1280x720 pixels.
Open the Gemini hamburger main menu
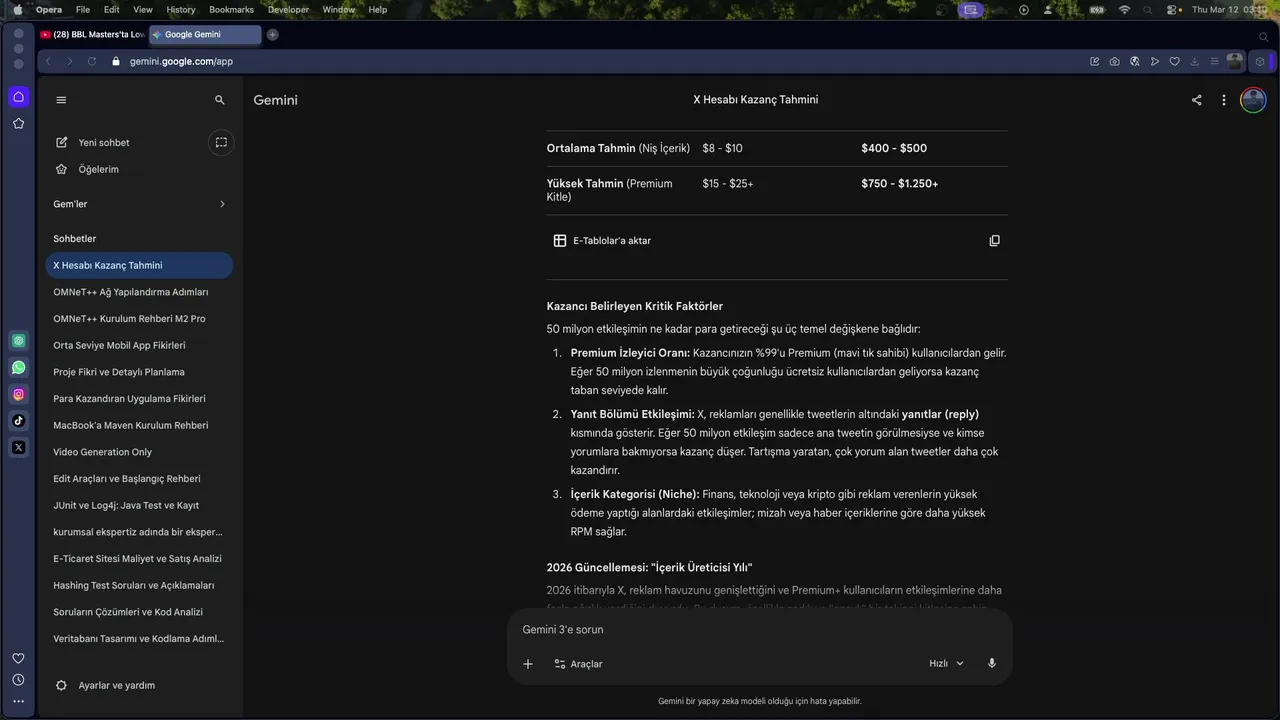[x=61, y=100]
